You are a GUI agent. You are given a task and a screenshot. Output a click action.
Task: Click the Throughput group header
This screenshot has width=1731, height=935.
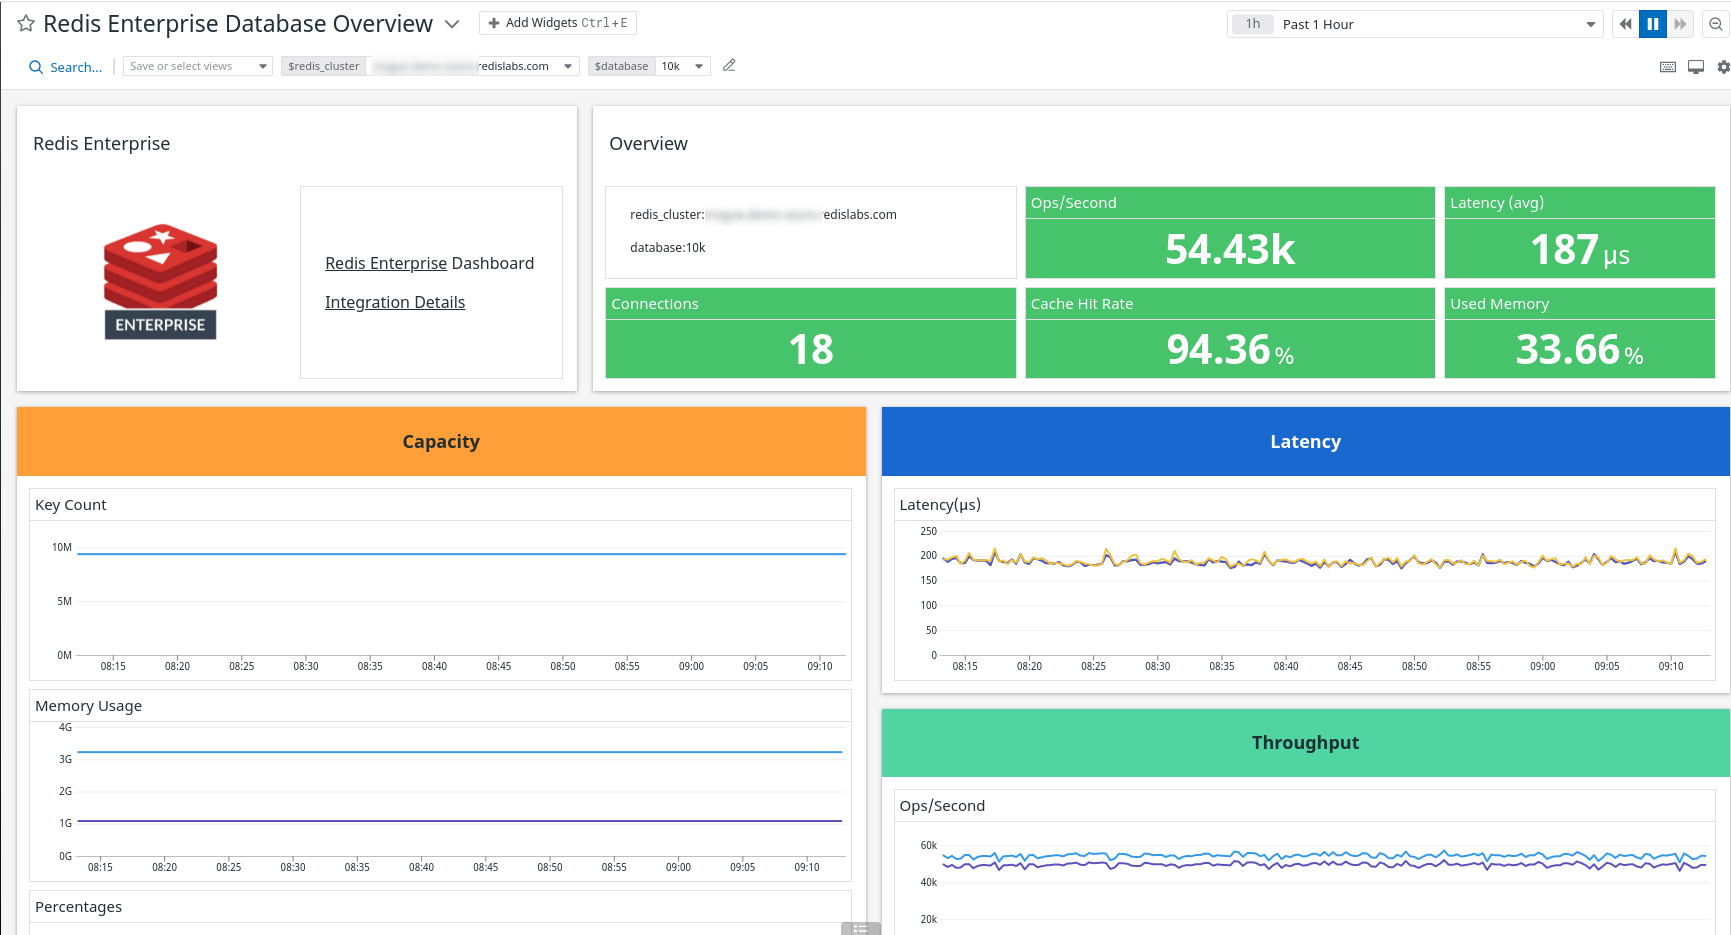1305,742
